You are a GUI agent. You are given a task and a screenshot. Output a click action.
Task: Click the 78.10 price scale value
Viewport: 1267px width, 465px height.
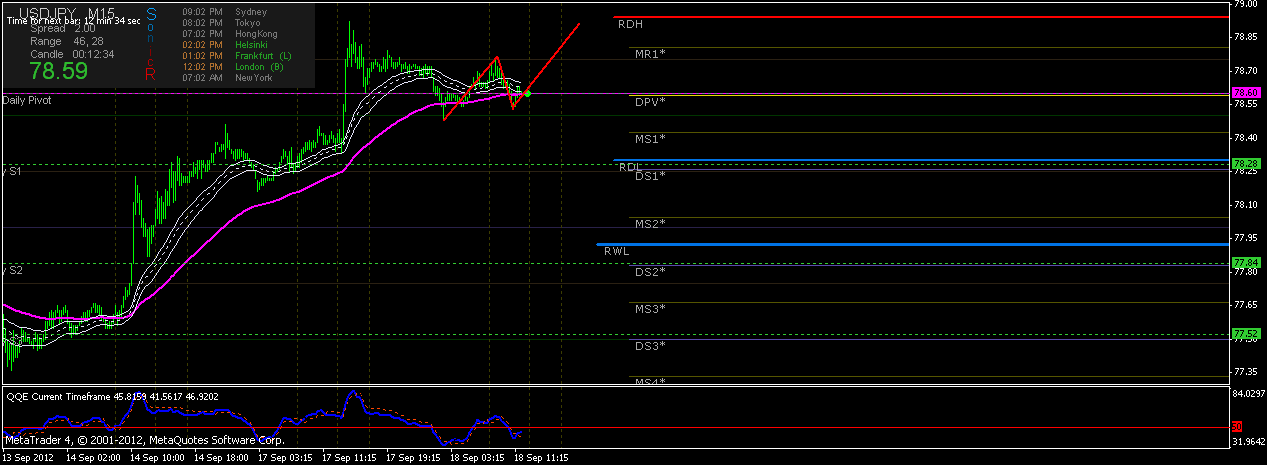coord(1246,204)
